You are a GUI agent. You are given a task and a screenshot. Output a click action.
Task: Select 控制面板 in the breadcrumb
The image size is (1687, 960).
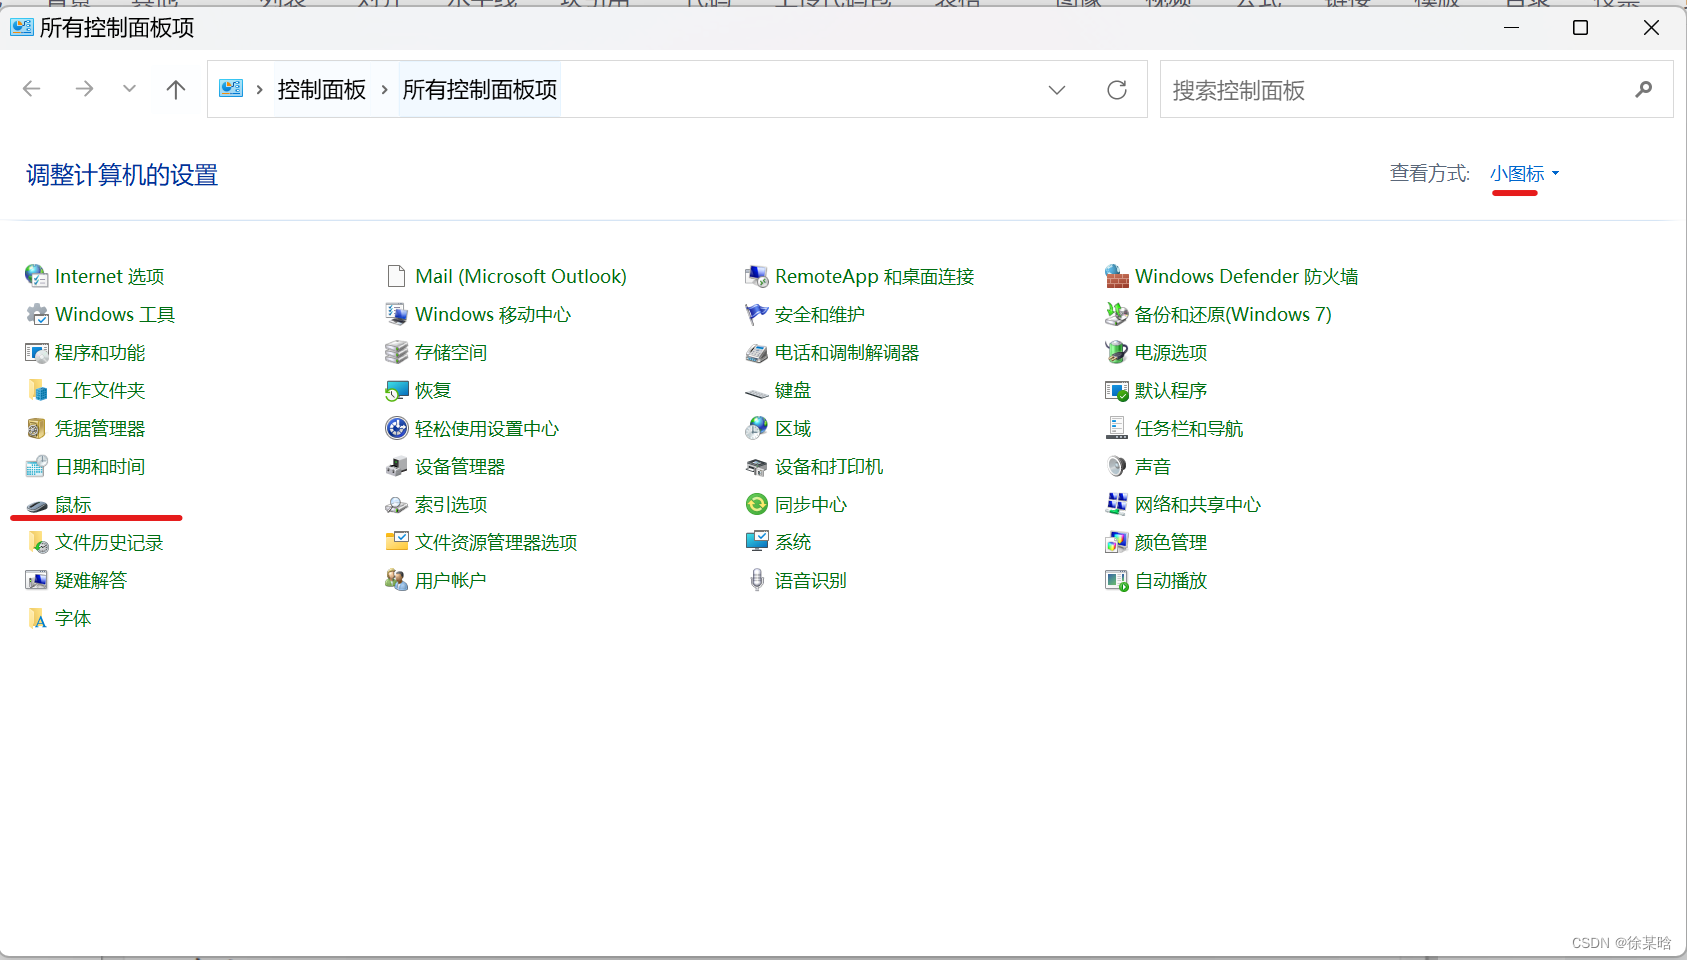pos(321,89)
